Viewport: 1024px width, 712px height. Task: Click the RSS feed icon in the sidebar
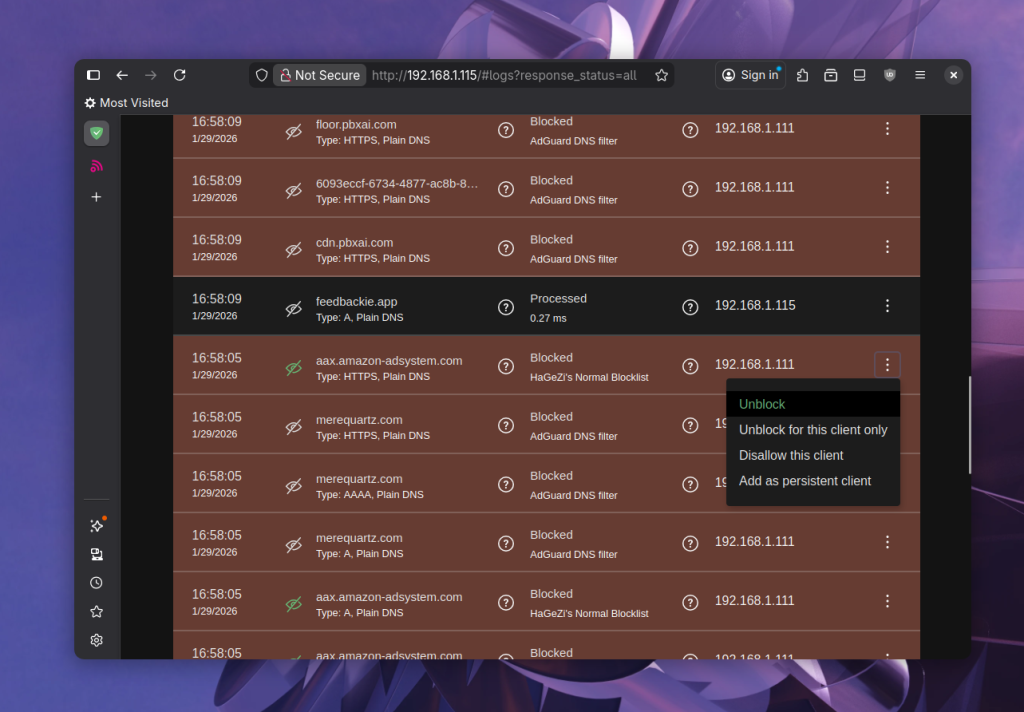tap(96, 166)
